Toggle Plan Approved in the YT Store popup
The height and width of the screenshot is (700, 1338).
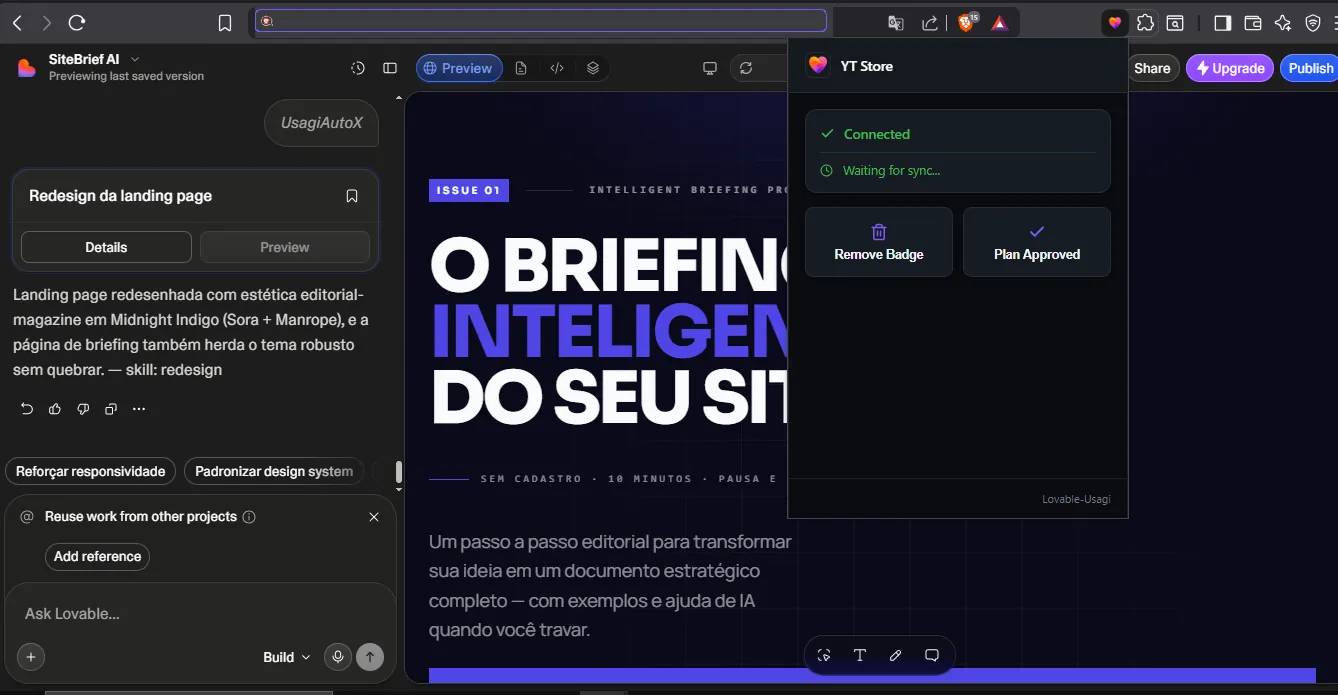coord(1037,242)
